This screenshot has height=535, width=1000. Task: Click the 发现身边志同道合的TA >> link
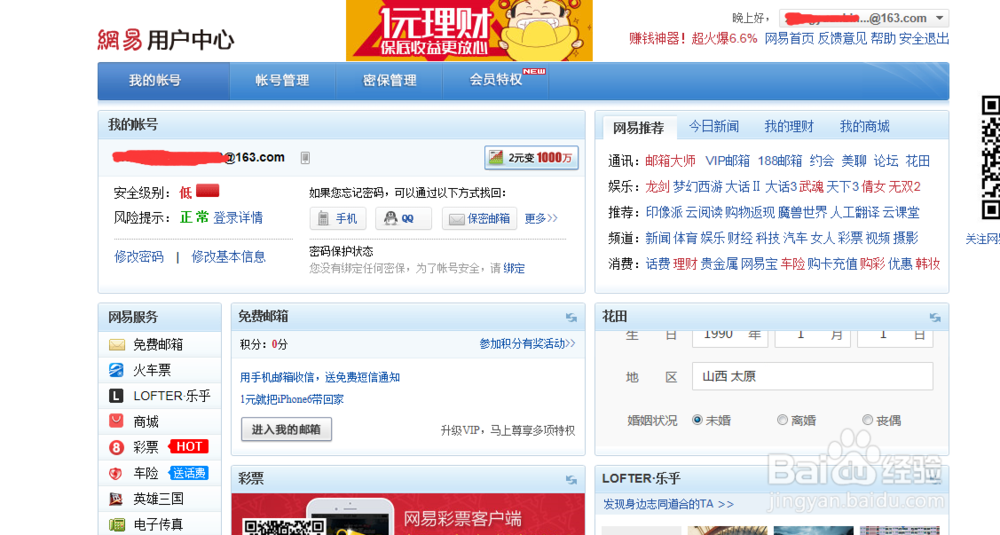[x=668, y=504]
